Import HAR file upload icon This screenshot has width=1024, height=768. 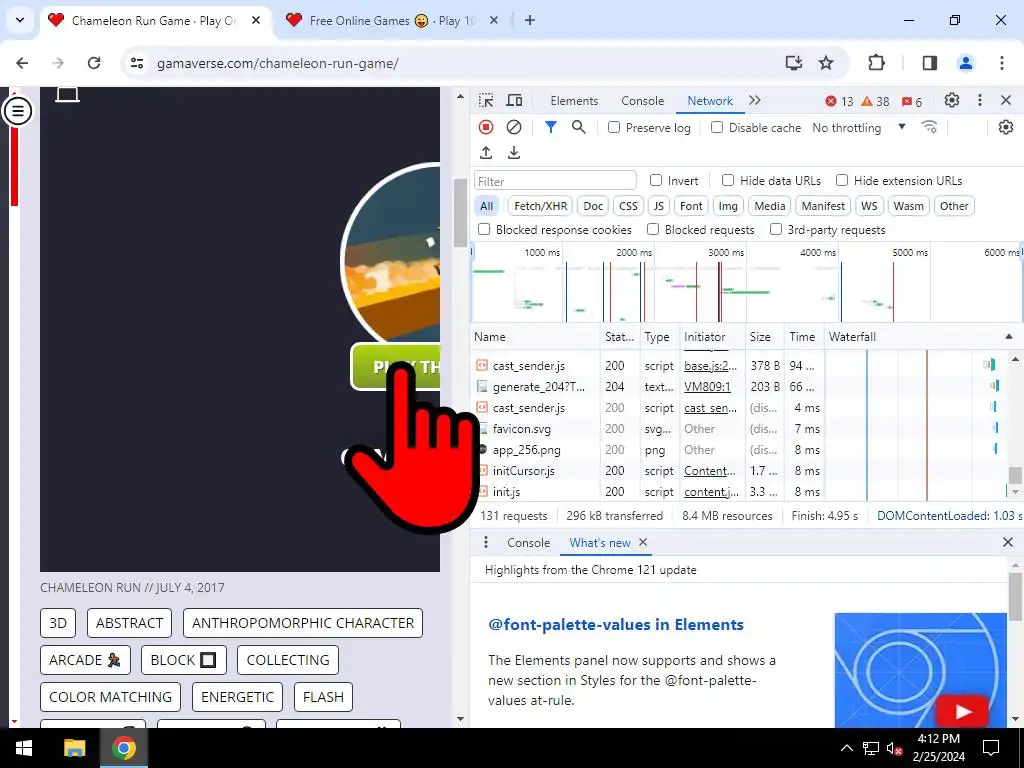(486, 153)
